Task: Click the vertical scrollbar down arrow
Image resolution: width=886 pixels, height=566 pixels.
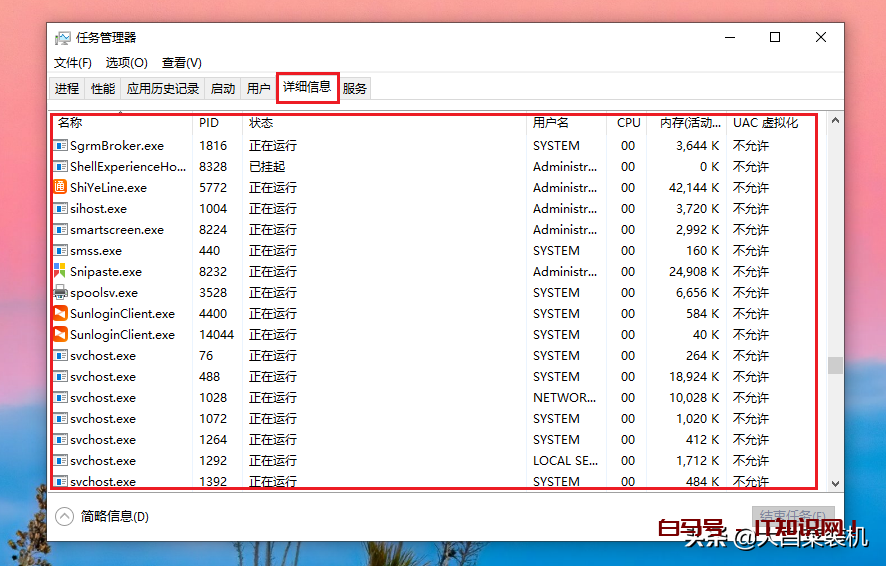Action: tap(835, 483)
